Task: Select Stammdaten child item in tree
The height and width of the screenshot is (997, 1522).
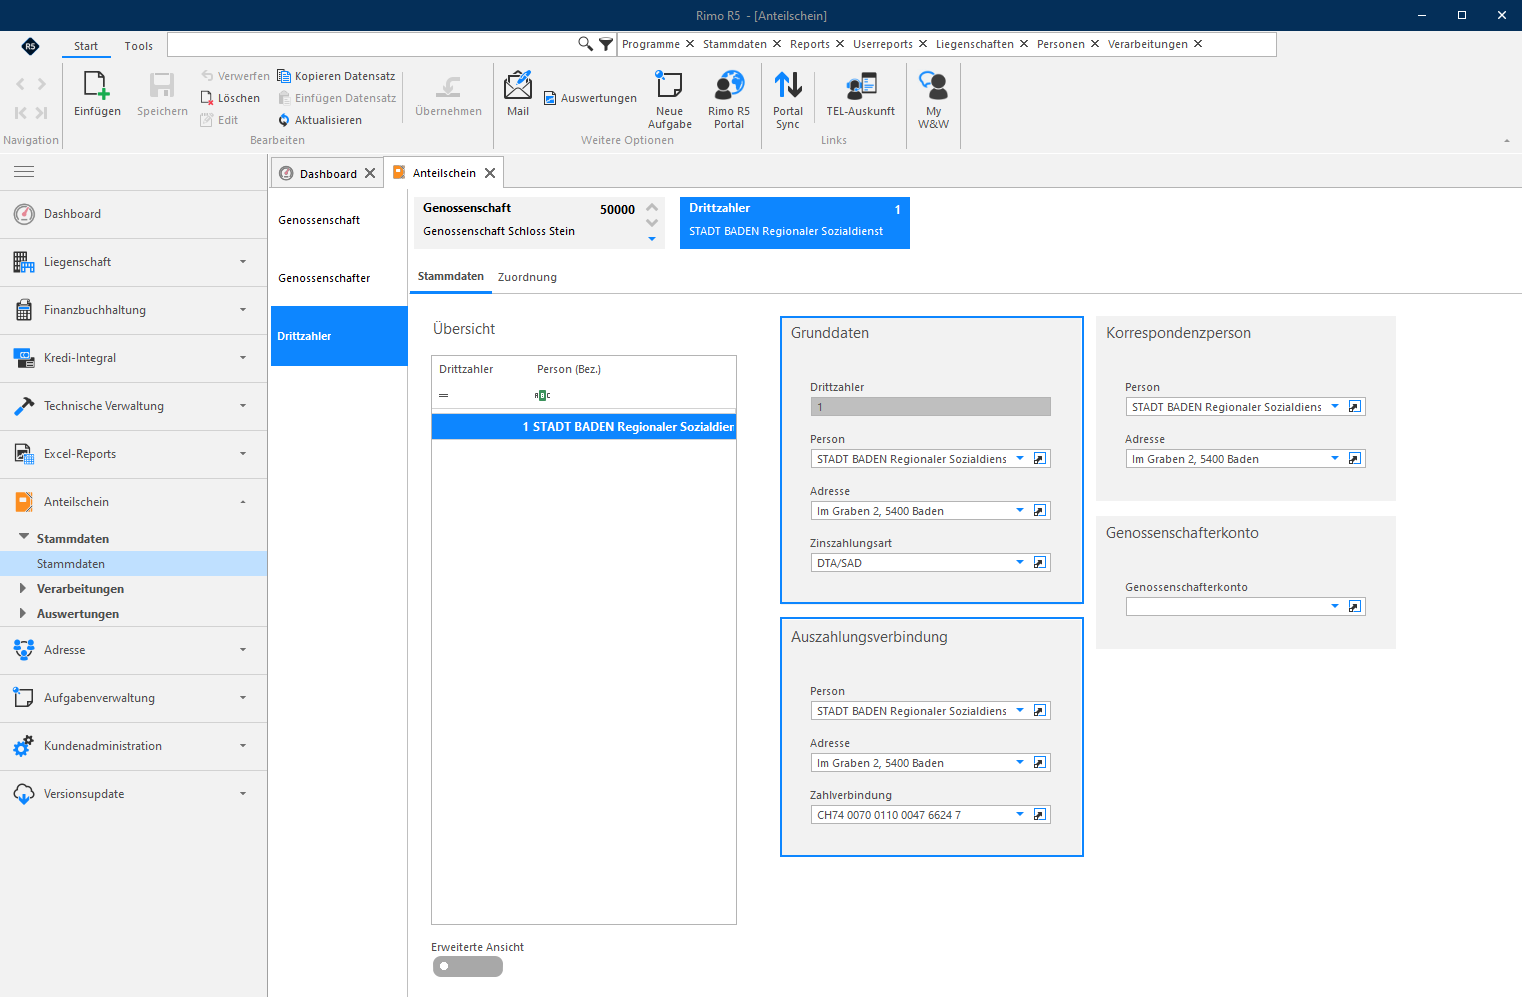Action: click(133, 564)
